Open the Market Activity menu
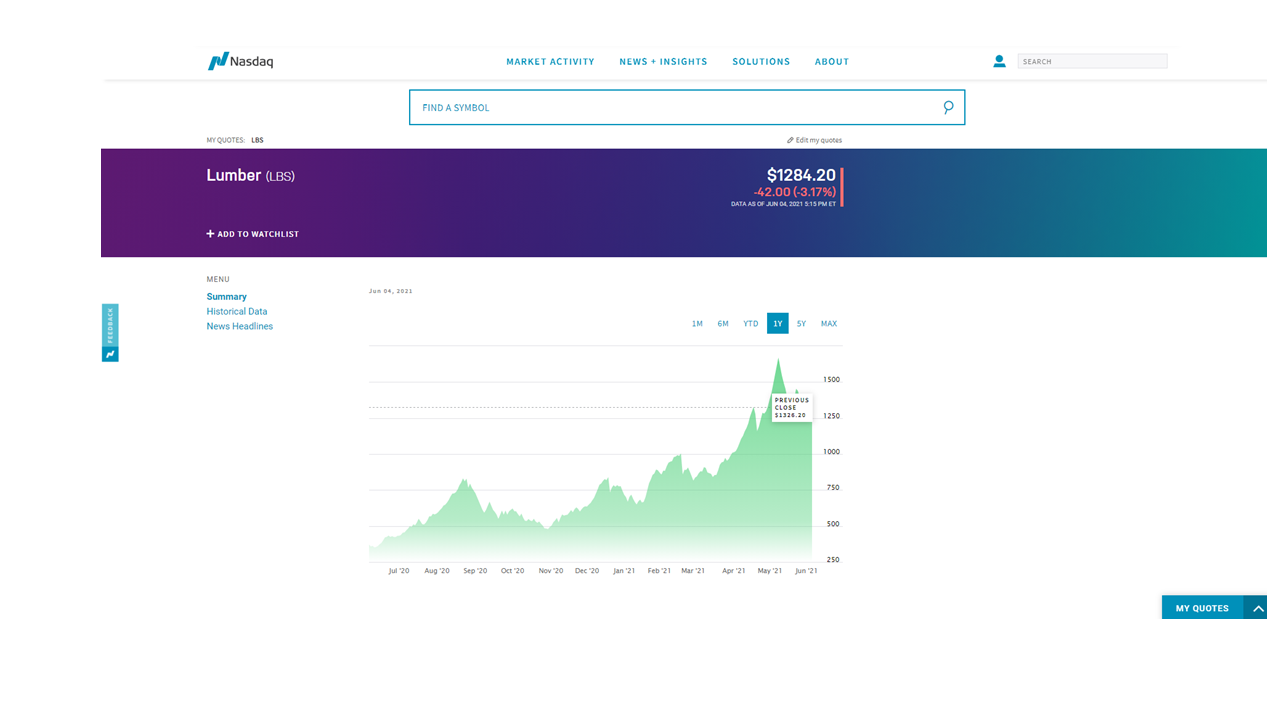The image size is (1280, 720). pos(550,62)
